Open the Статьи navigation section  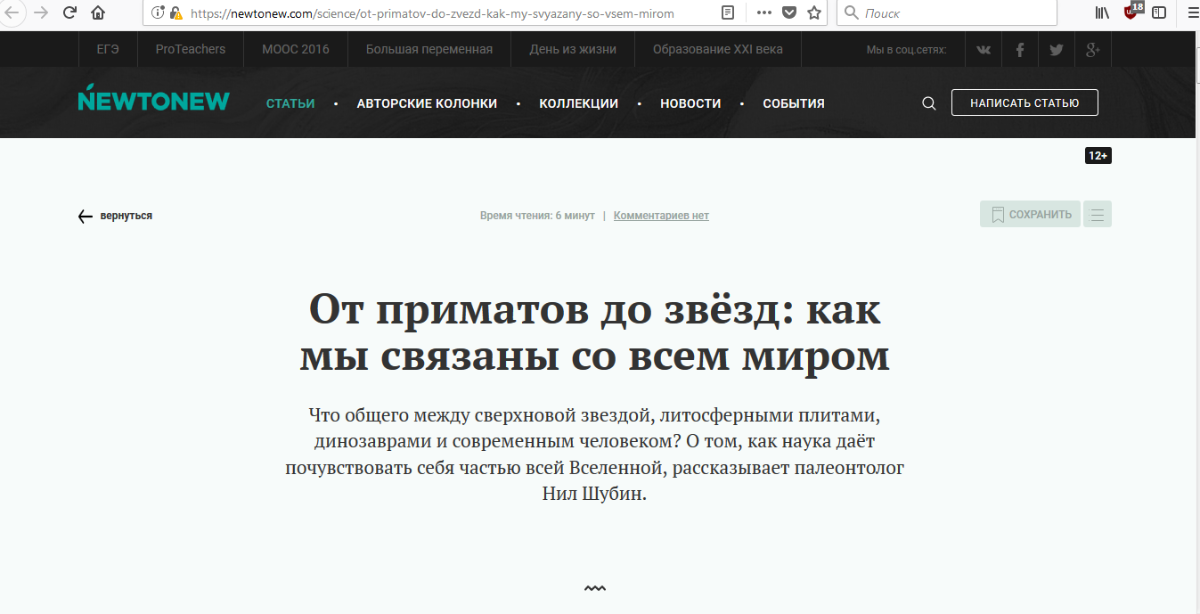(x=290, y=103)
